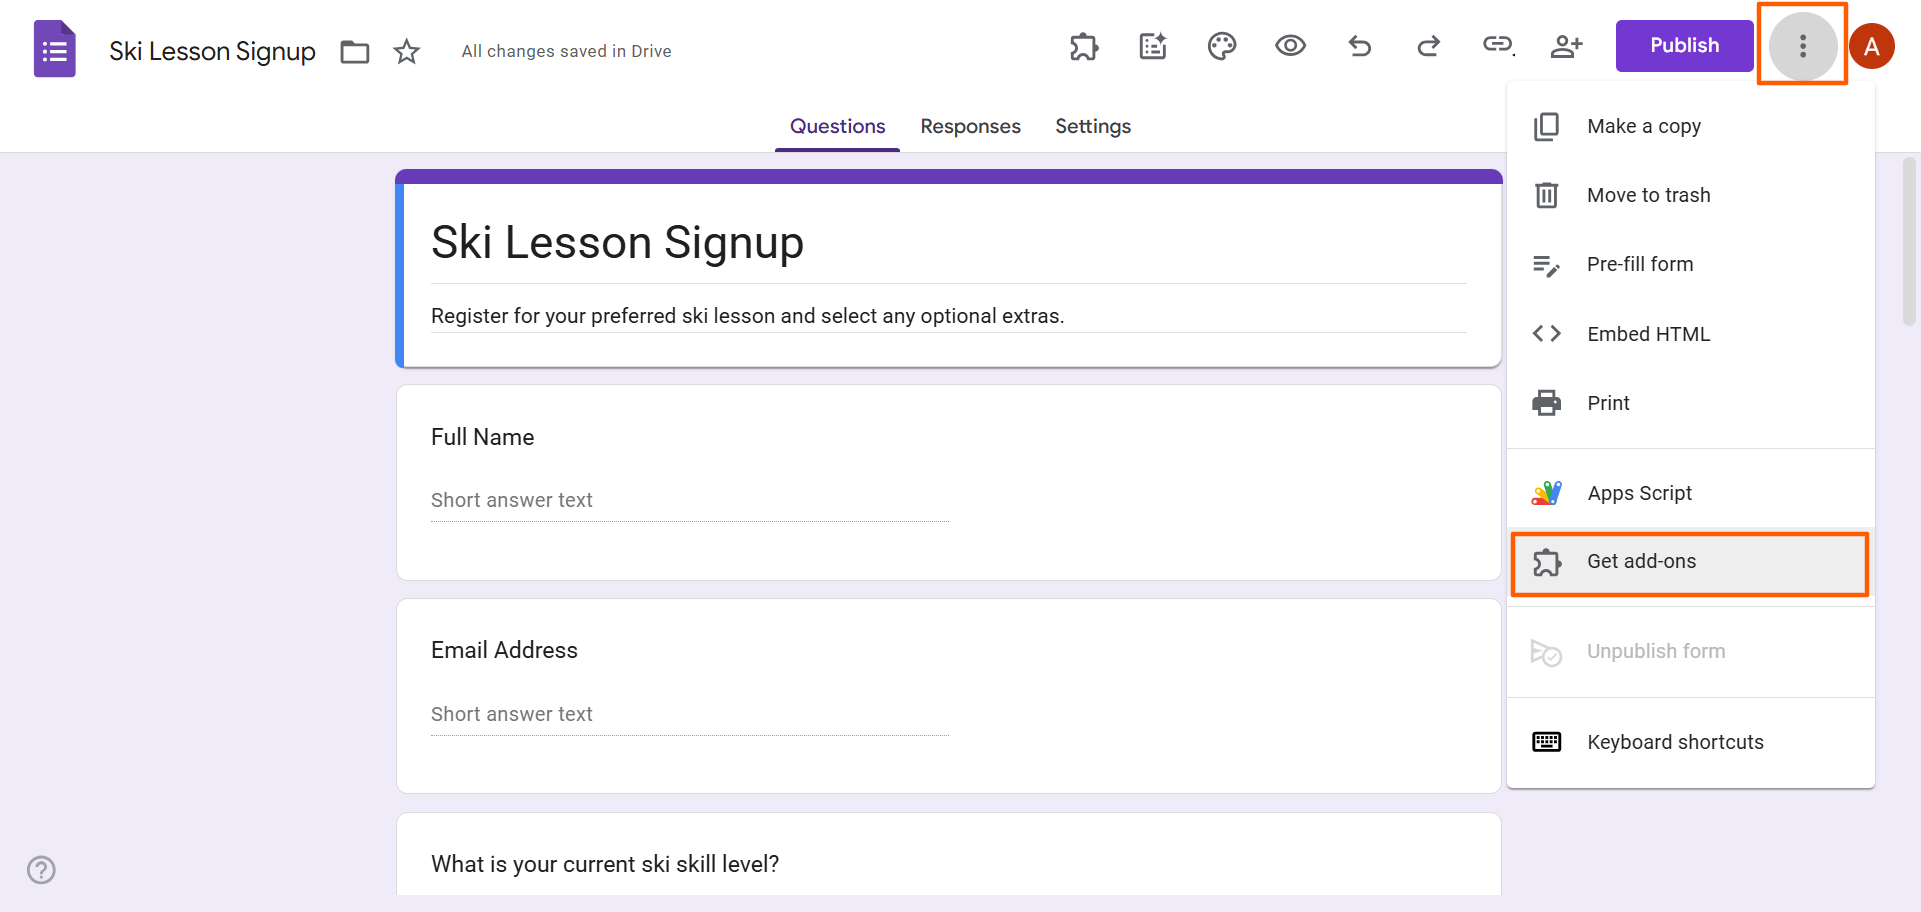Open add-ons from the puzzle piece toolbar icon
Screen dimensions: 1921x912
pyautogui.click(x=1084, y=46)
